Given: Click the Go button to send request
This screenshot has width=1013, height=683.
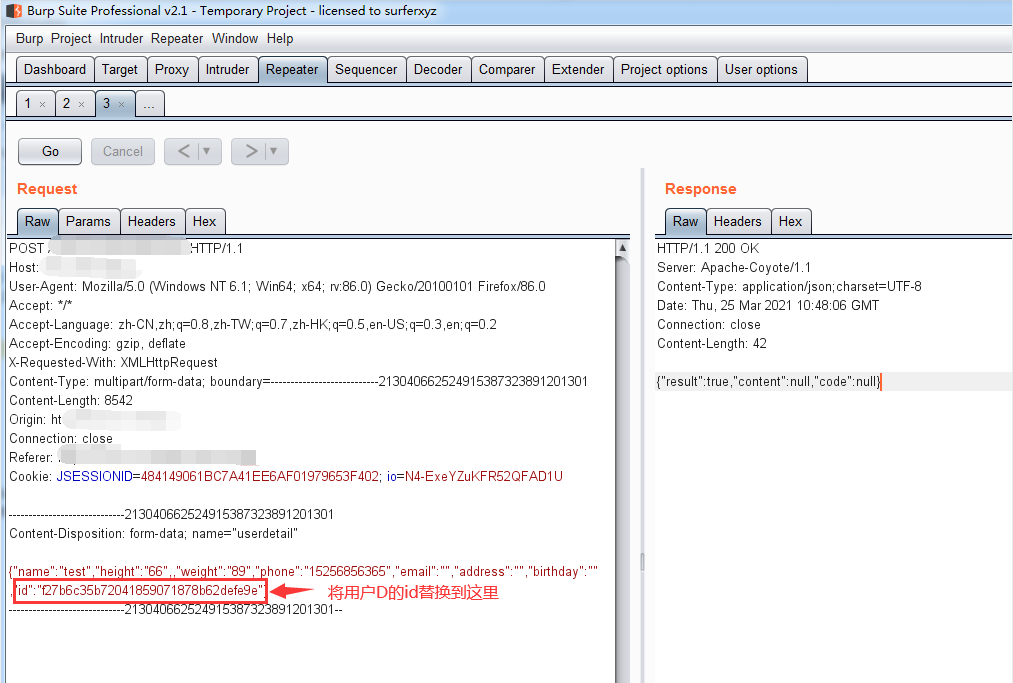Looking at the screenshot, I should (50, 151).
